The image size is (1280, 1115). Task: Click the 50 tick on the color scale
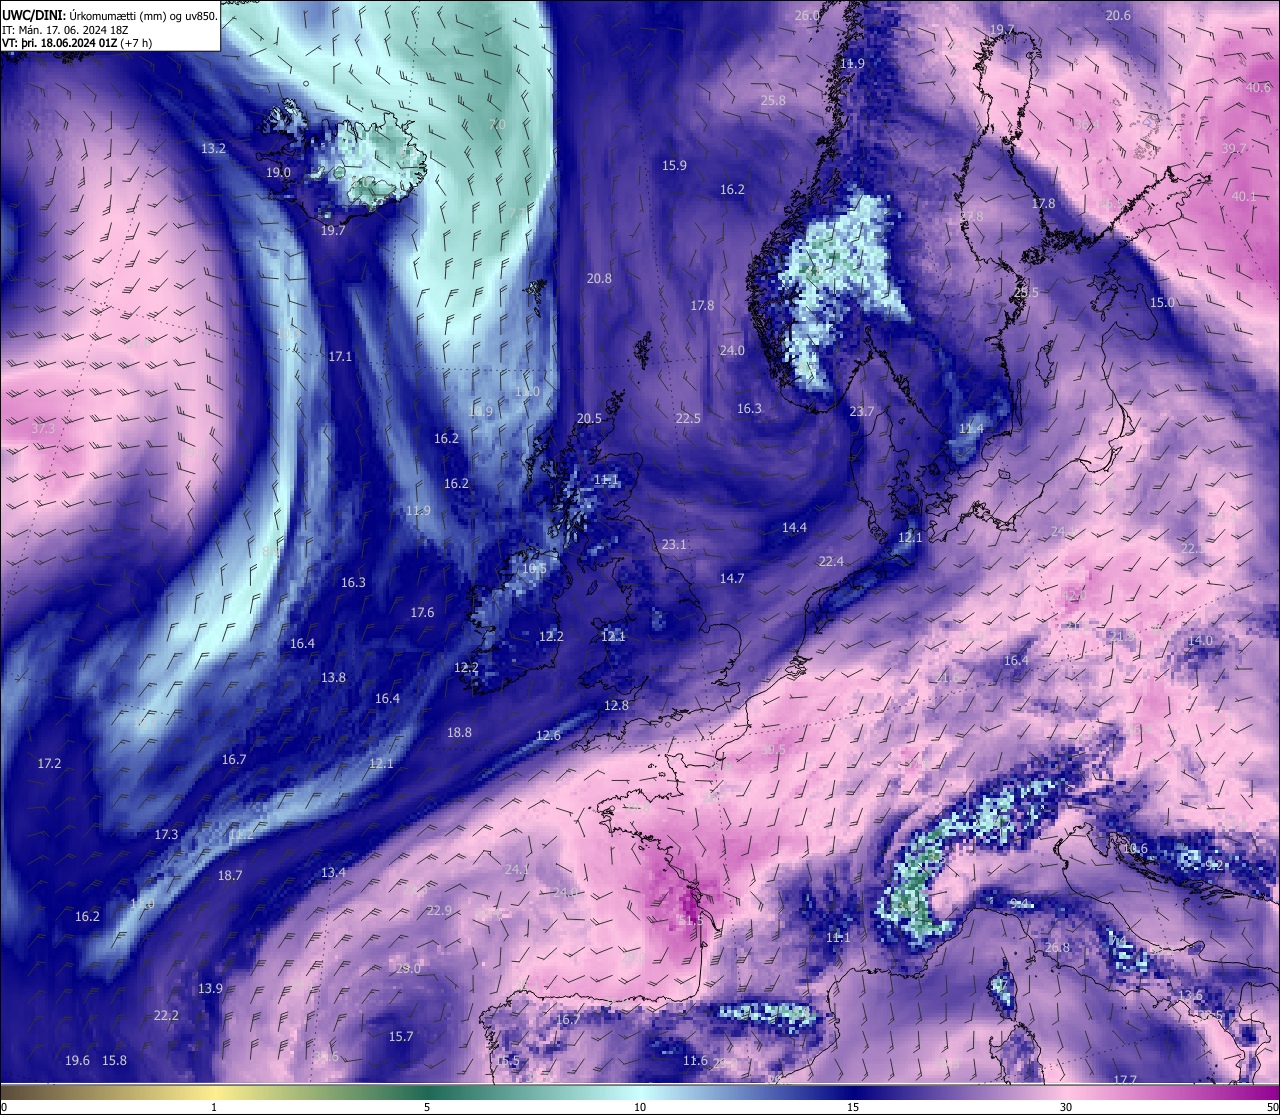click(1271, 1107)
